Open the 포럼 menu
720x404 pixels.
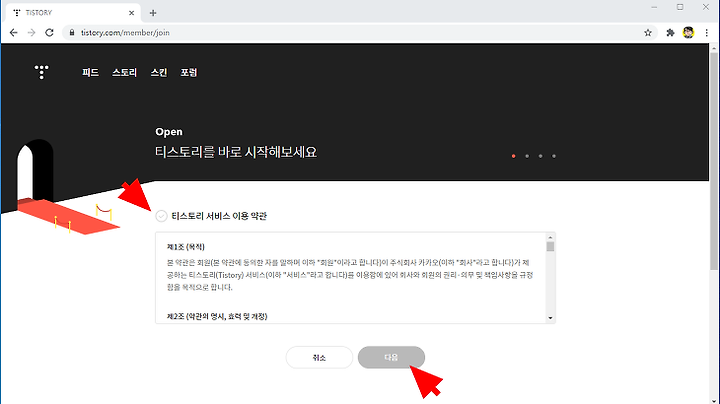click(x=189, y=73)
